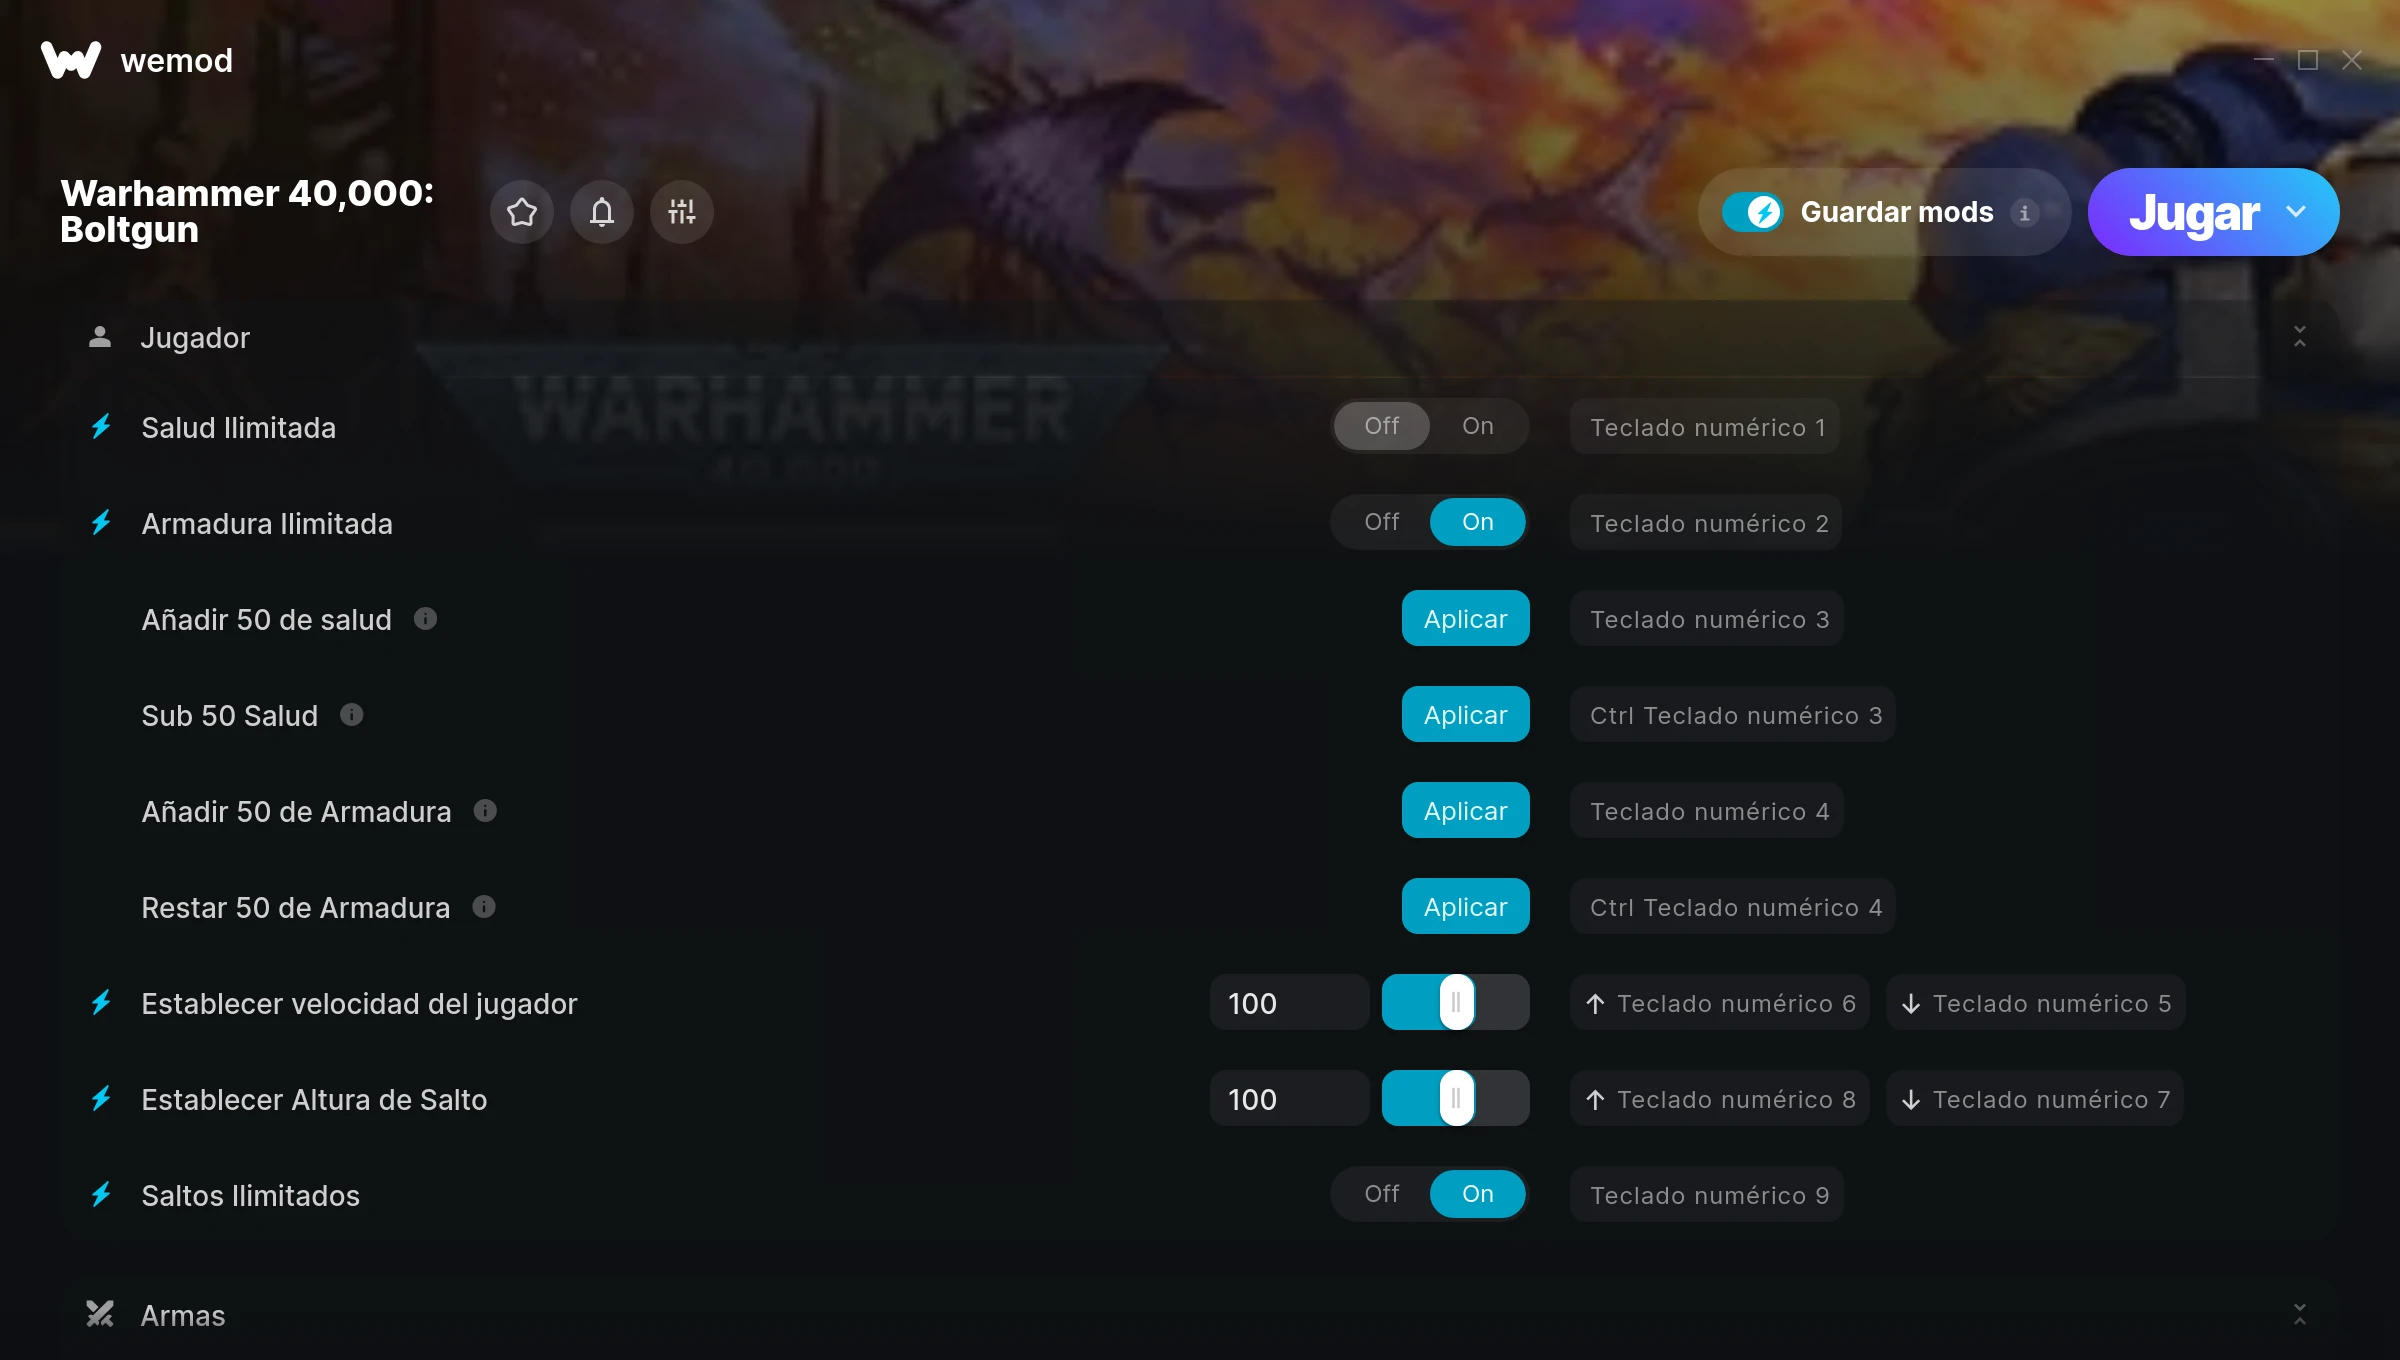Show info for Añadir 50 de salud

pyautogui.click(x=425, y=619)
